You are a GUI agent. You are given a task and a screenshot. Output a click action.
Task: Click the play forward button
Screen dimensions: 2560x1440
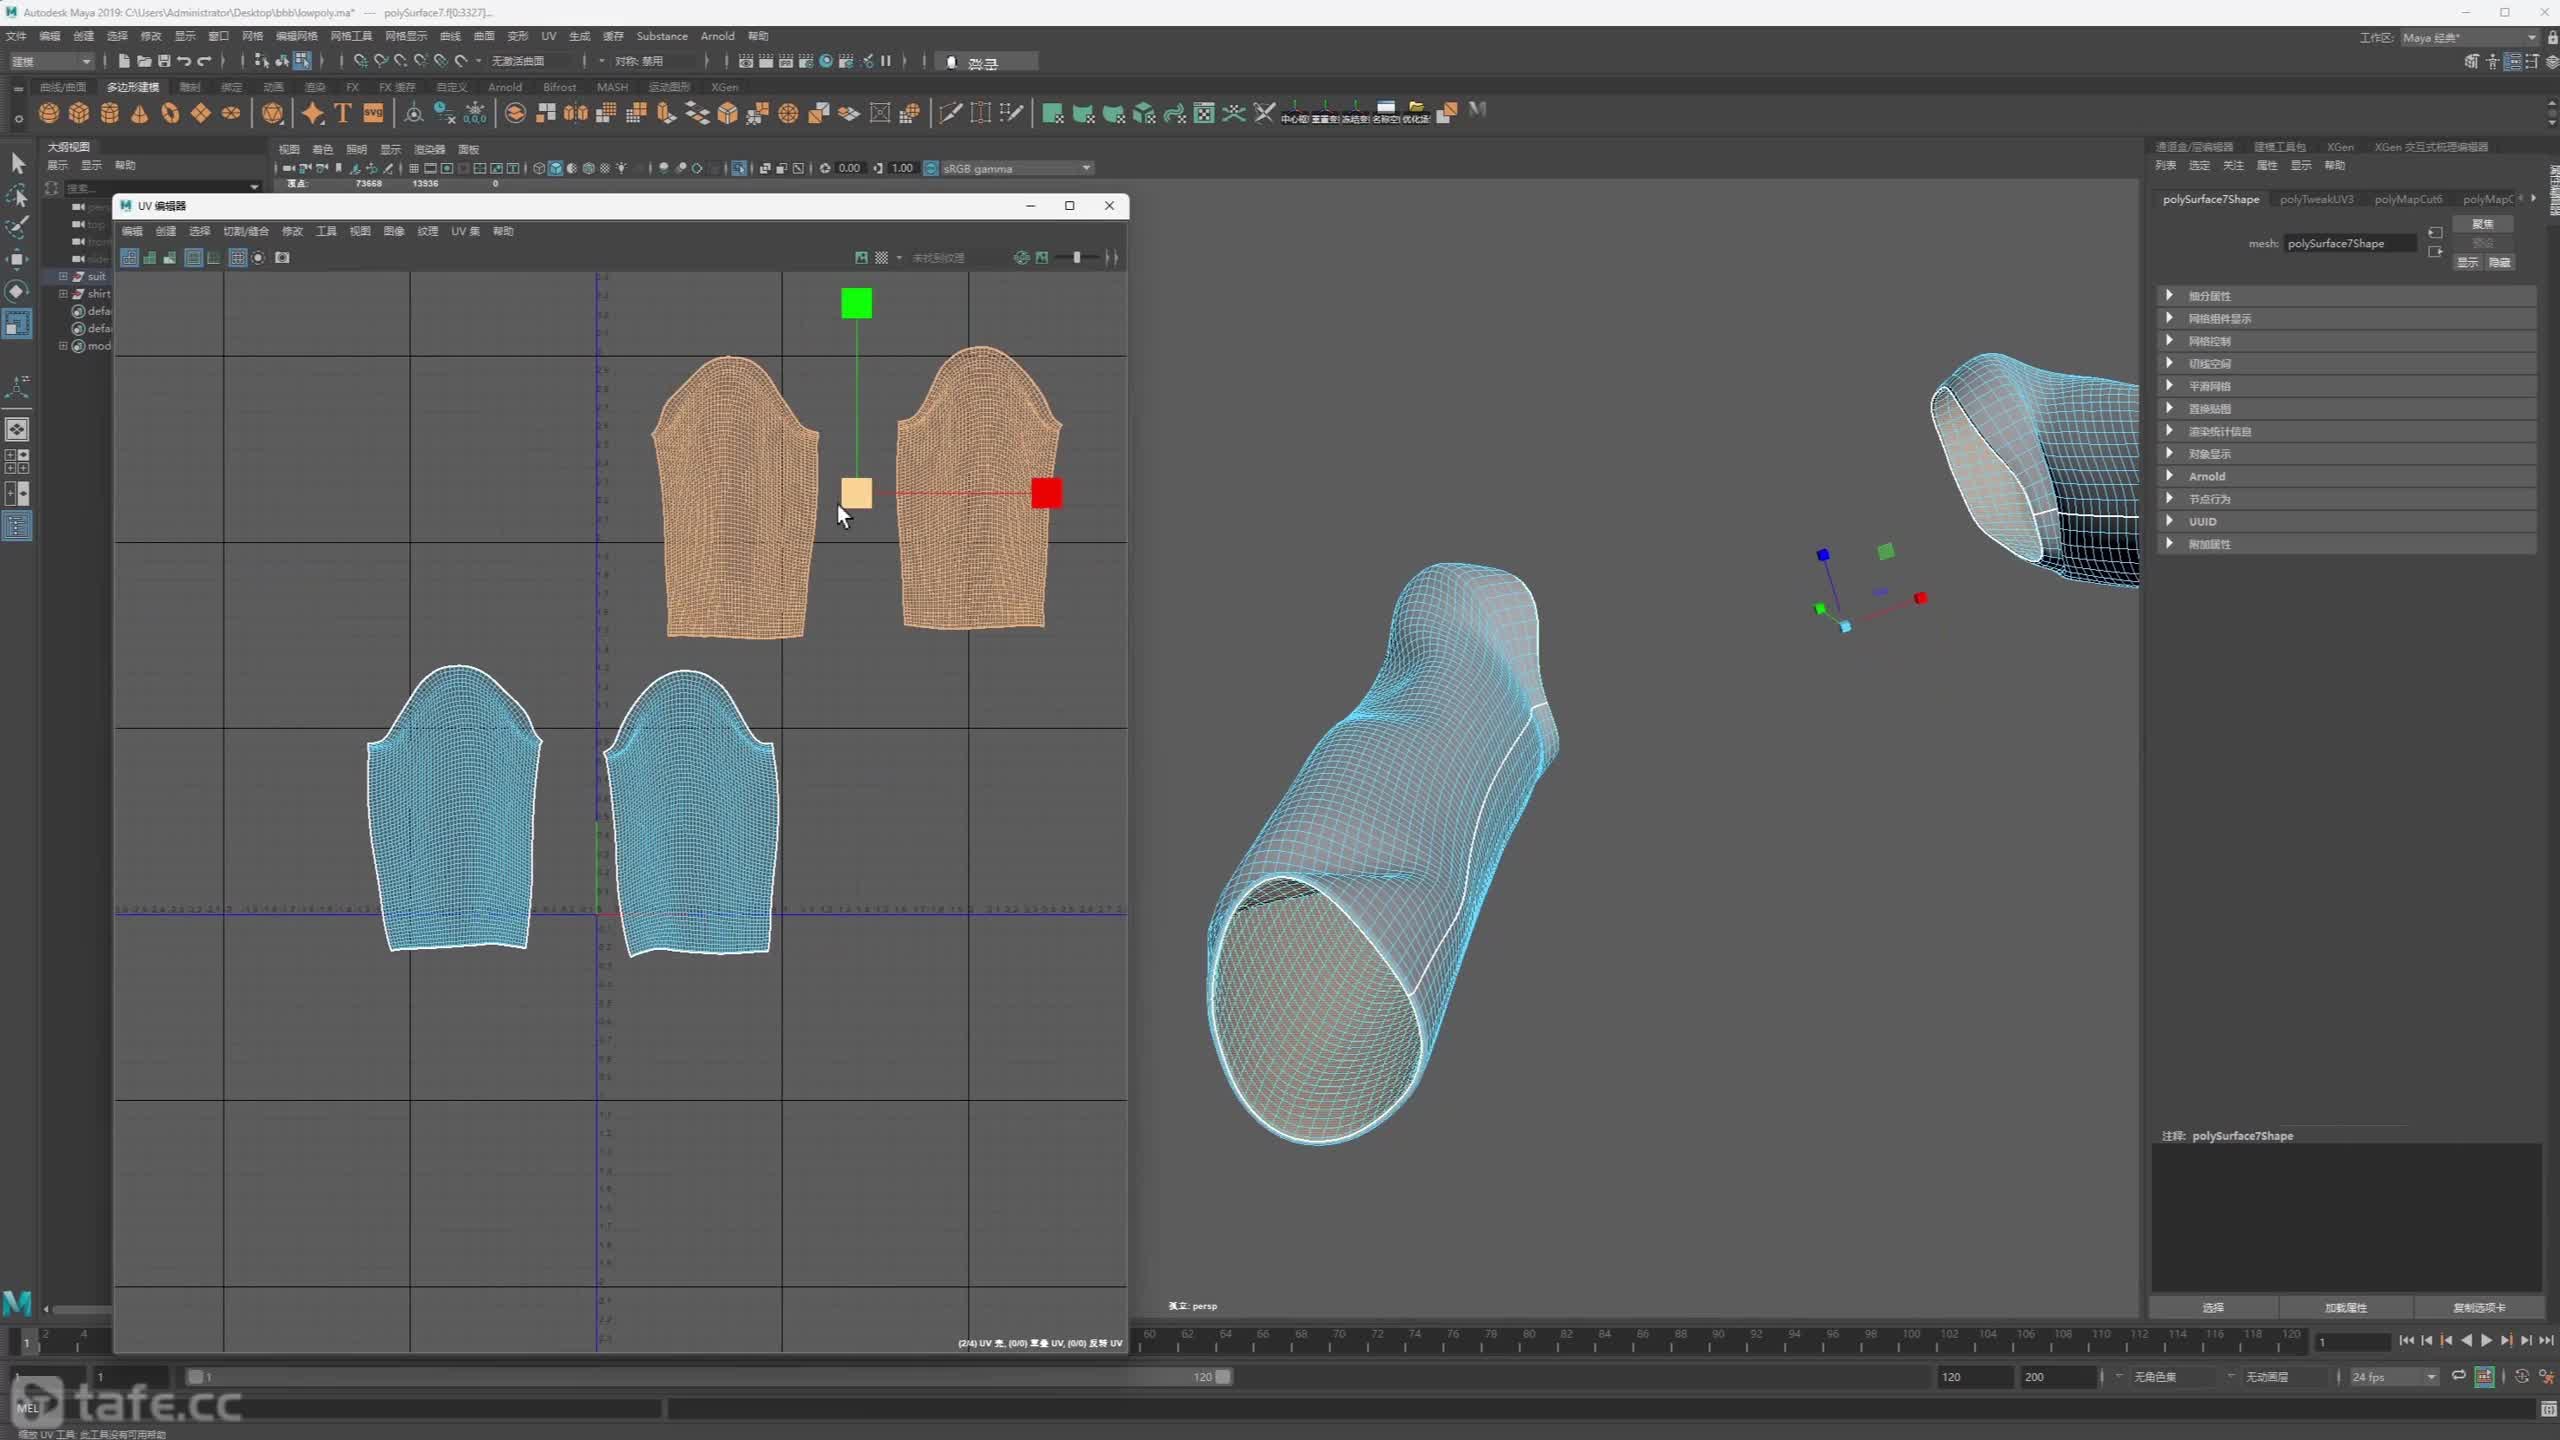pos(2486,1340)
